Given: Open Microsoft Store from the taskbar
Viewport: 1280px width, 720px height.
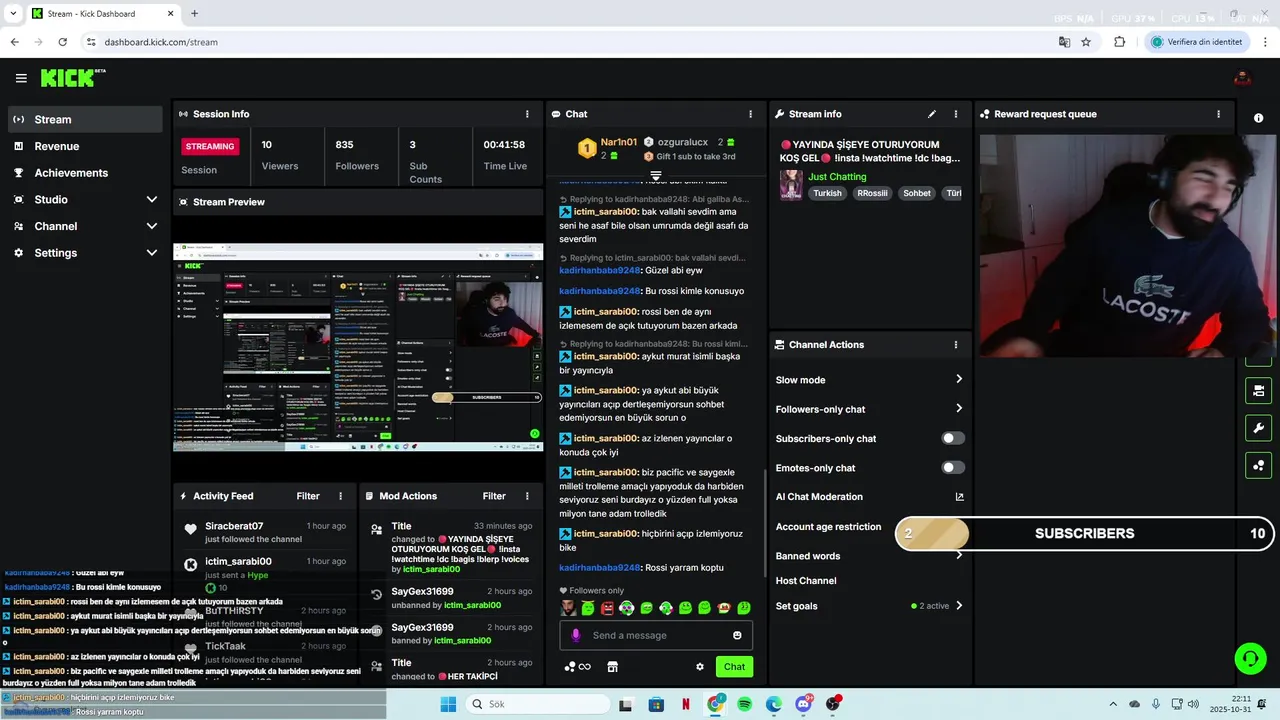Looking at the screenshot, I should tap(655, 704).
